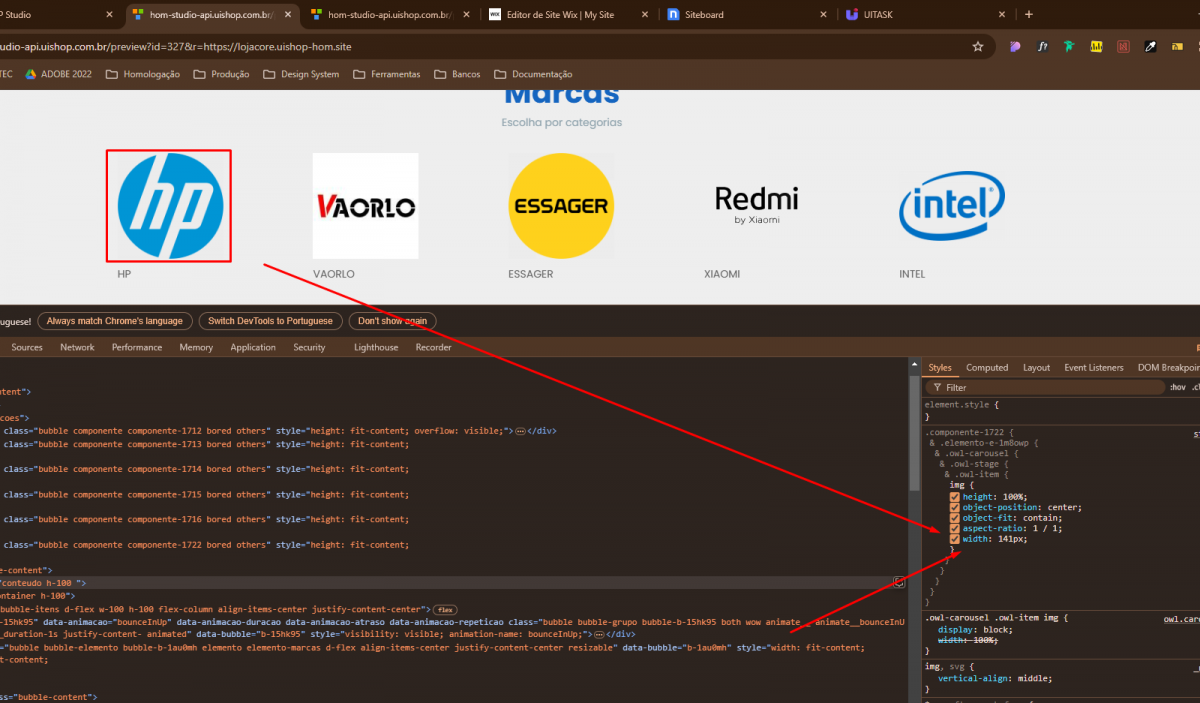Disable the height: 100% CSS property

point(954,497)
